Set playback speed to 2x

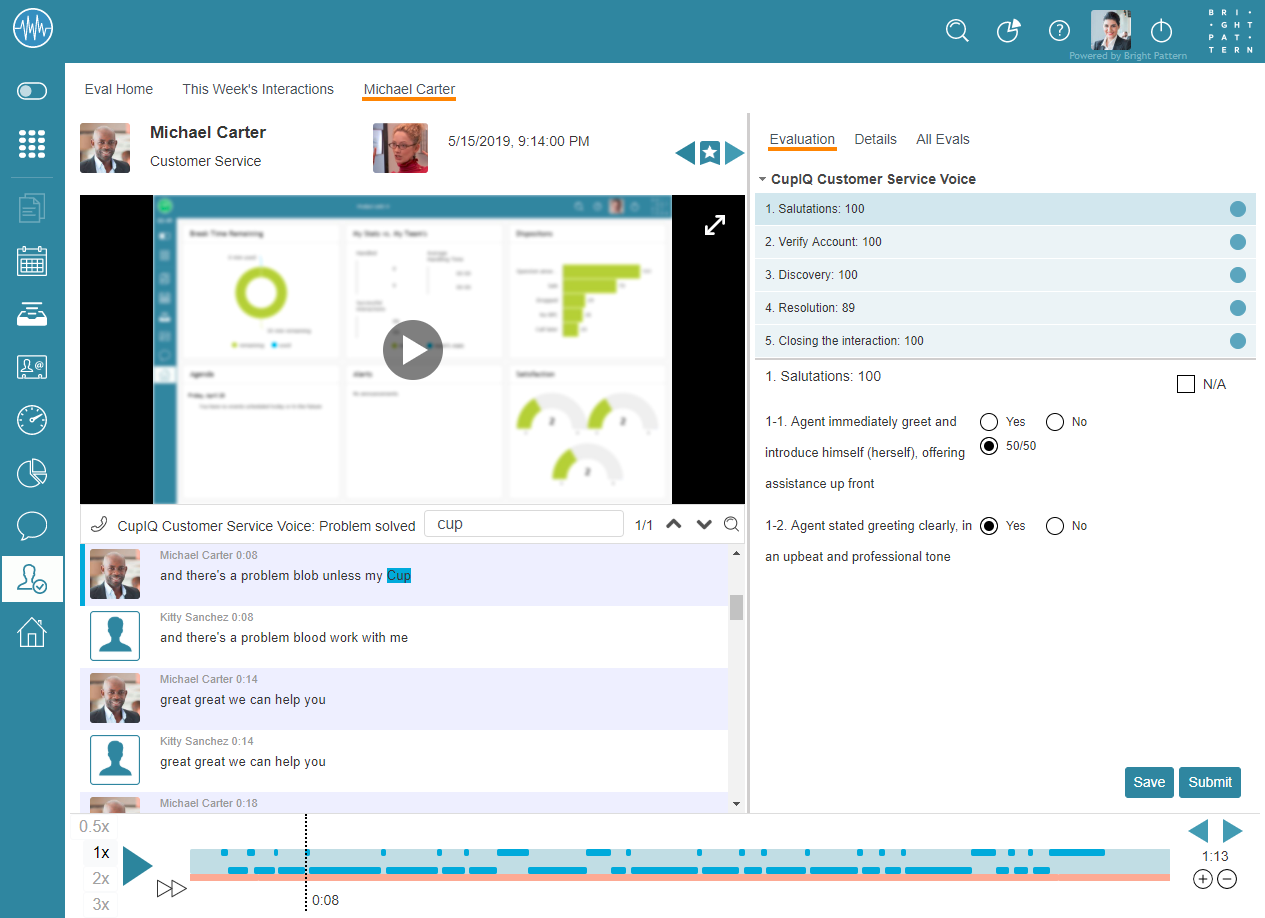tap(101, 879)
